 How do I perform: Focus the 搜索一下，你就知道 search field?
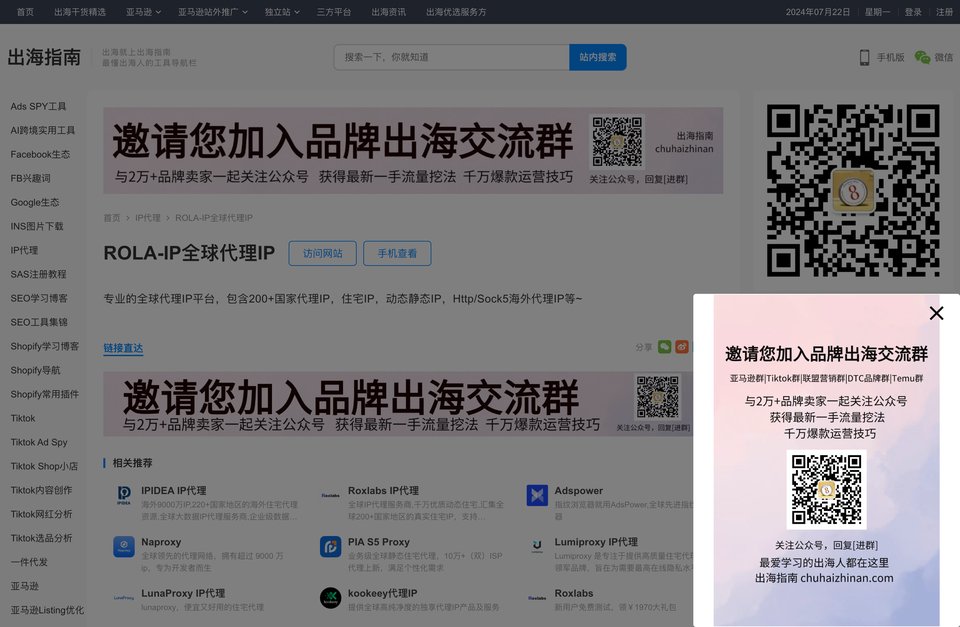[452, 57]
